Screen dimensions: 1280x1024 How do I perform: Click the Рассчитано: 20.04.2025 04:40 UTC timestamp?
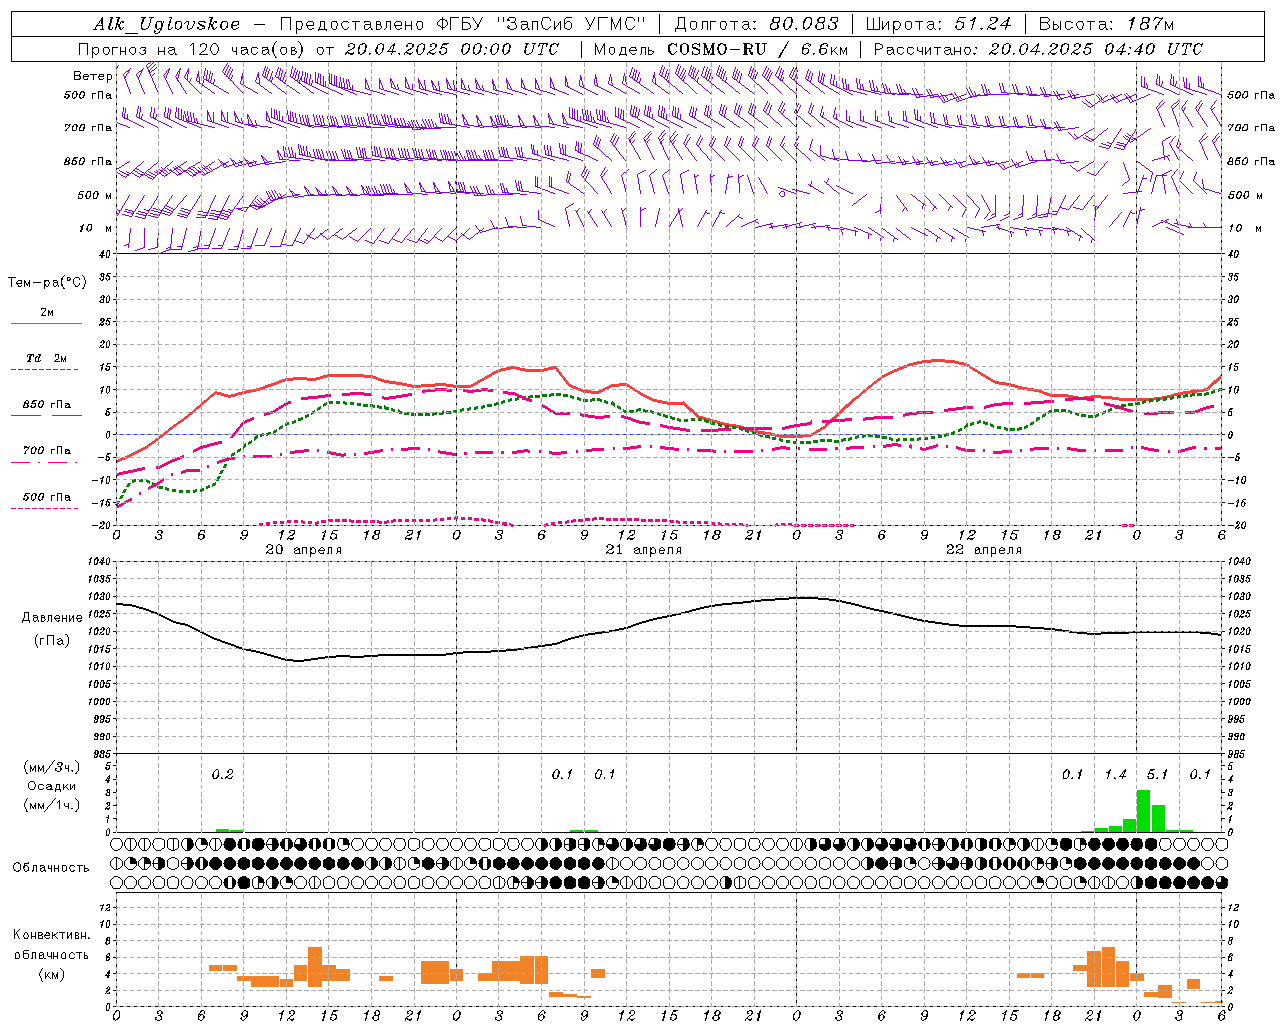pyautogui.click(x=1038, y=49)
